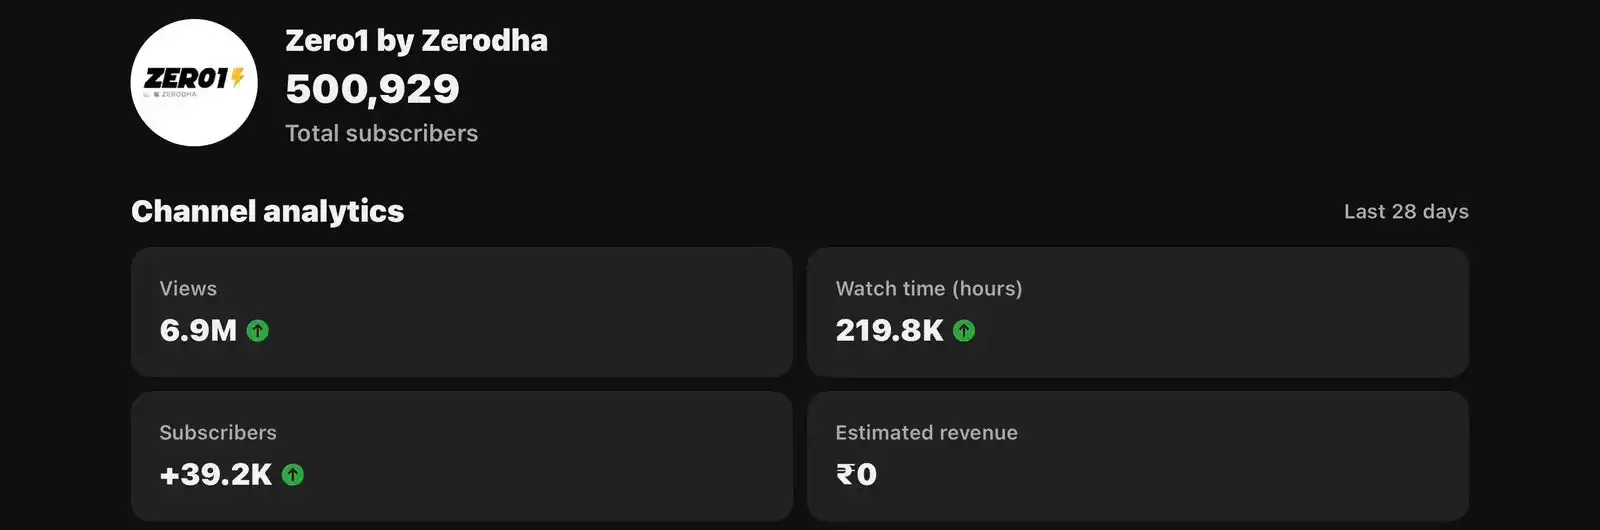The width and height of the screenshot is (1600, 530).
Task: Click the yellow lightning bolt in the logo
Action: tap(238, 77)
